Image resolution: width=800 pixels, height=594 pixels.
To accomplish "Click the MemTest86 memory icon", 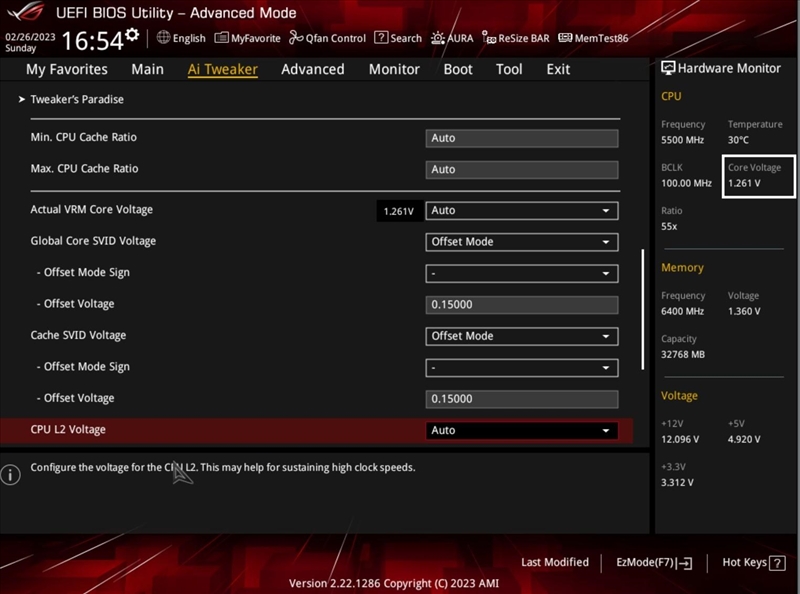I will tap(565, 38).
